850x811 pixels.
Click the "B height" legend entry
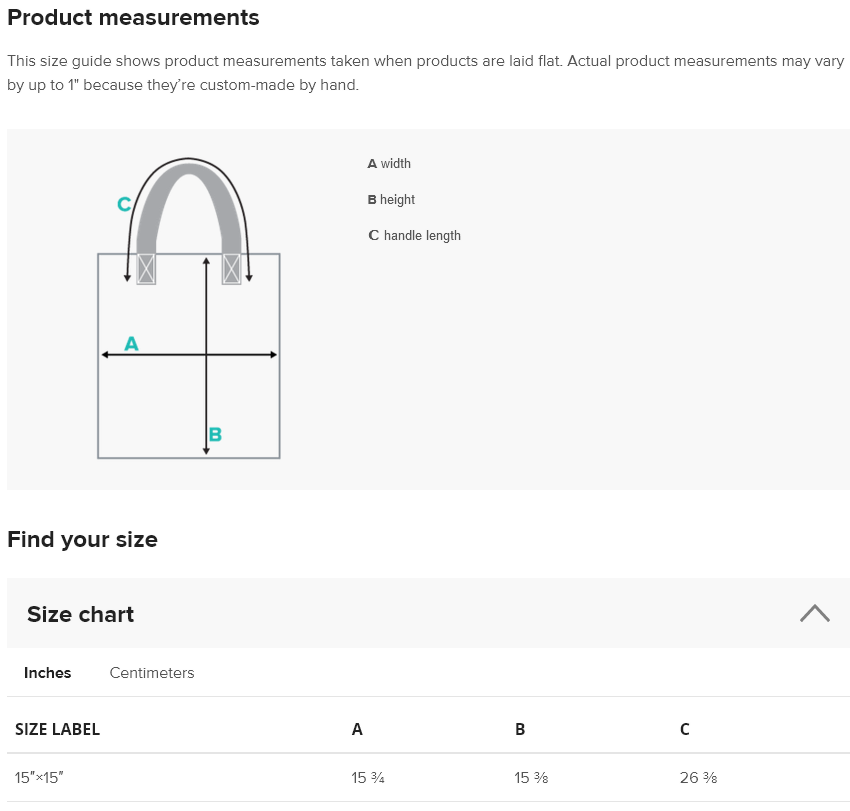(x=391, y=200)
